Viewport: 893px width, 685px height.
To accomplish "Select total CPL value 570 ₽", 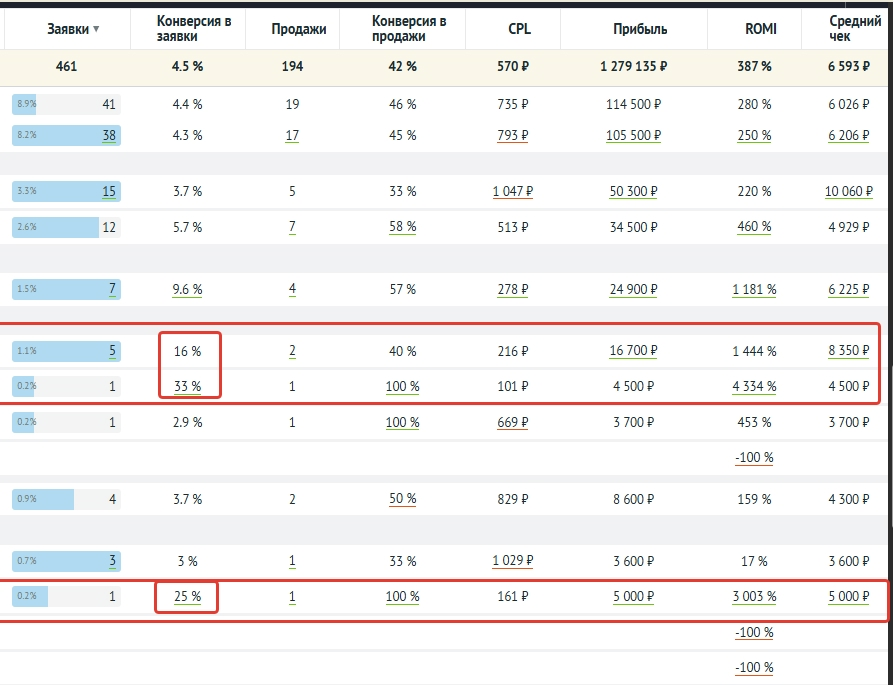I will 513,67.
